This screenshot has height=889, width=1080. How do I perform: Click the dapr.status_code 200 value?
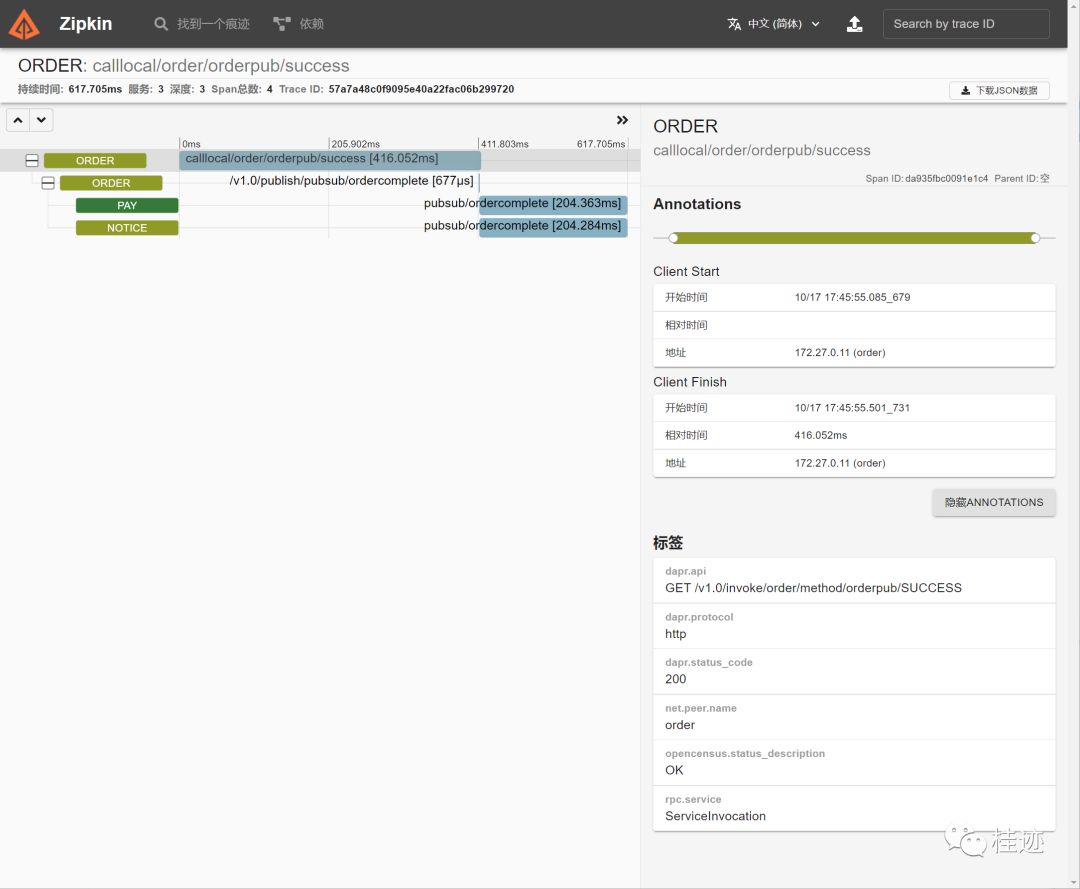coord(675,679)
